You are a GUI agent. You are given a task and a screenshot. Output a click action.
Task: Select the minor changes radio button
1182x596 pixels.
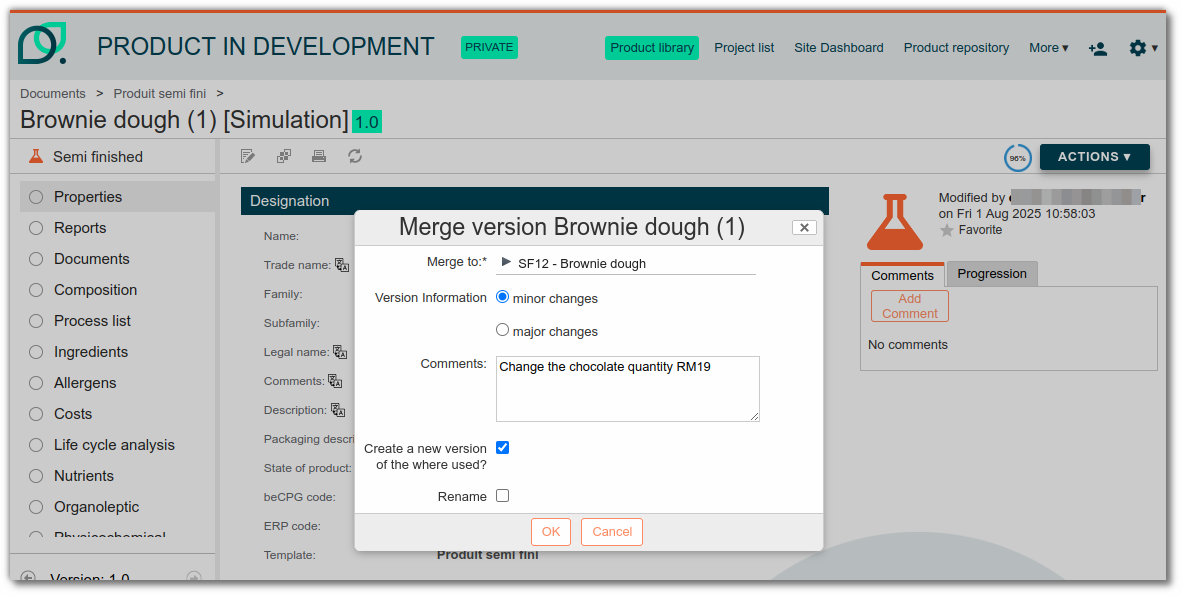tap(502, 296)
